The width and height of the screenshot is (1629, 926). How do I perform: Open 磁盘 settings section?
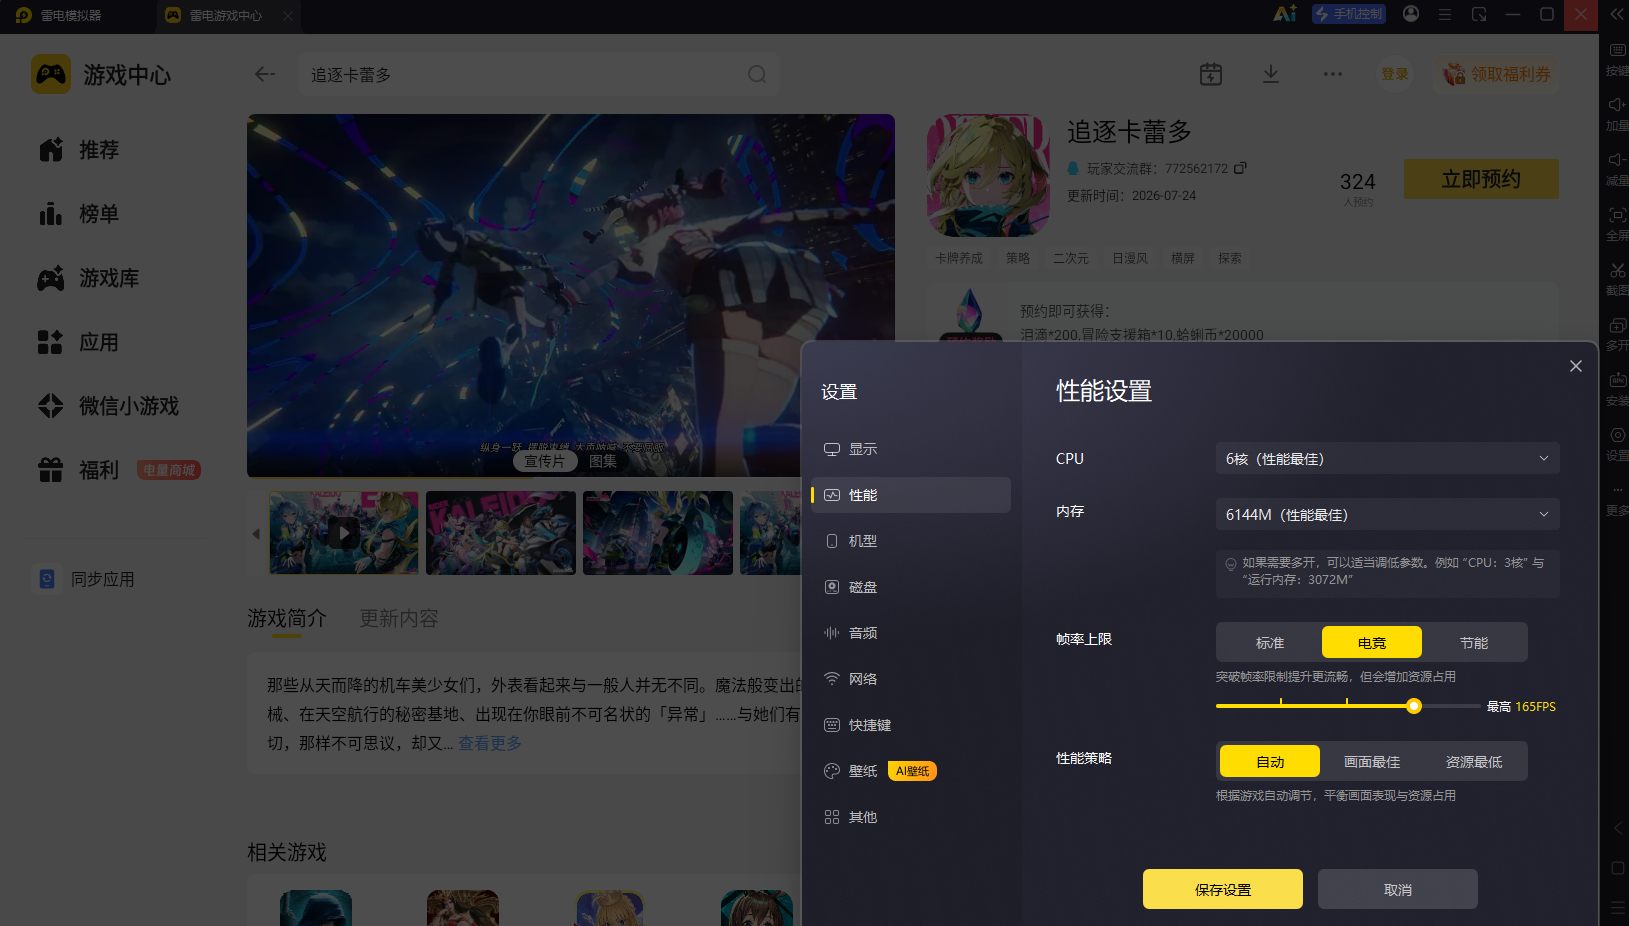tap(911, 587)
